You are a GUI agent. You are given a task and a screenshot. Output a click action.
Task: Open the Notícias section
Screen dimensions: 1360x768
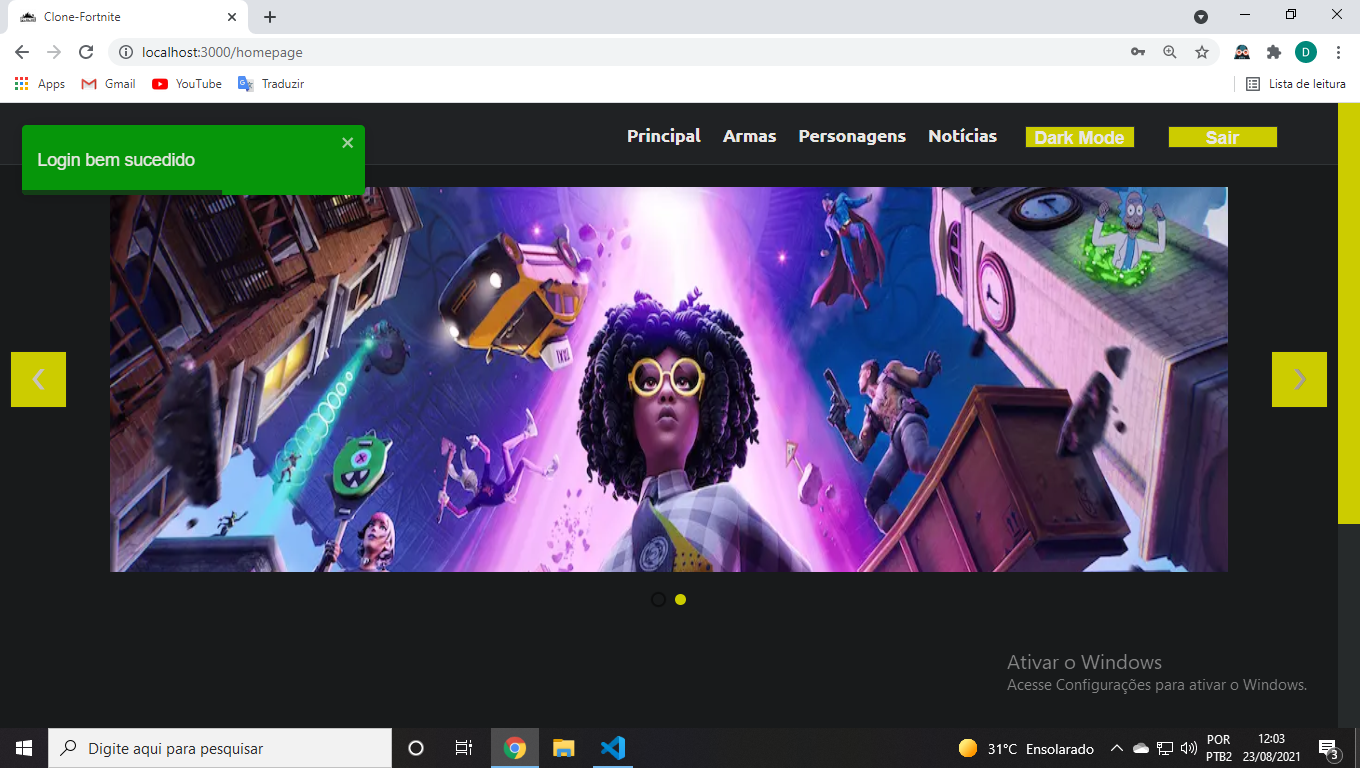[x=962, y=136]
